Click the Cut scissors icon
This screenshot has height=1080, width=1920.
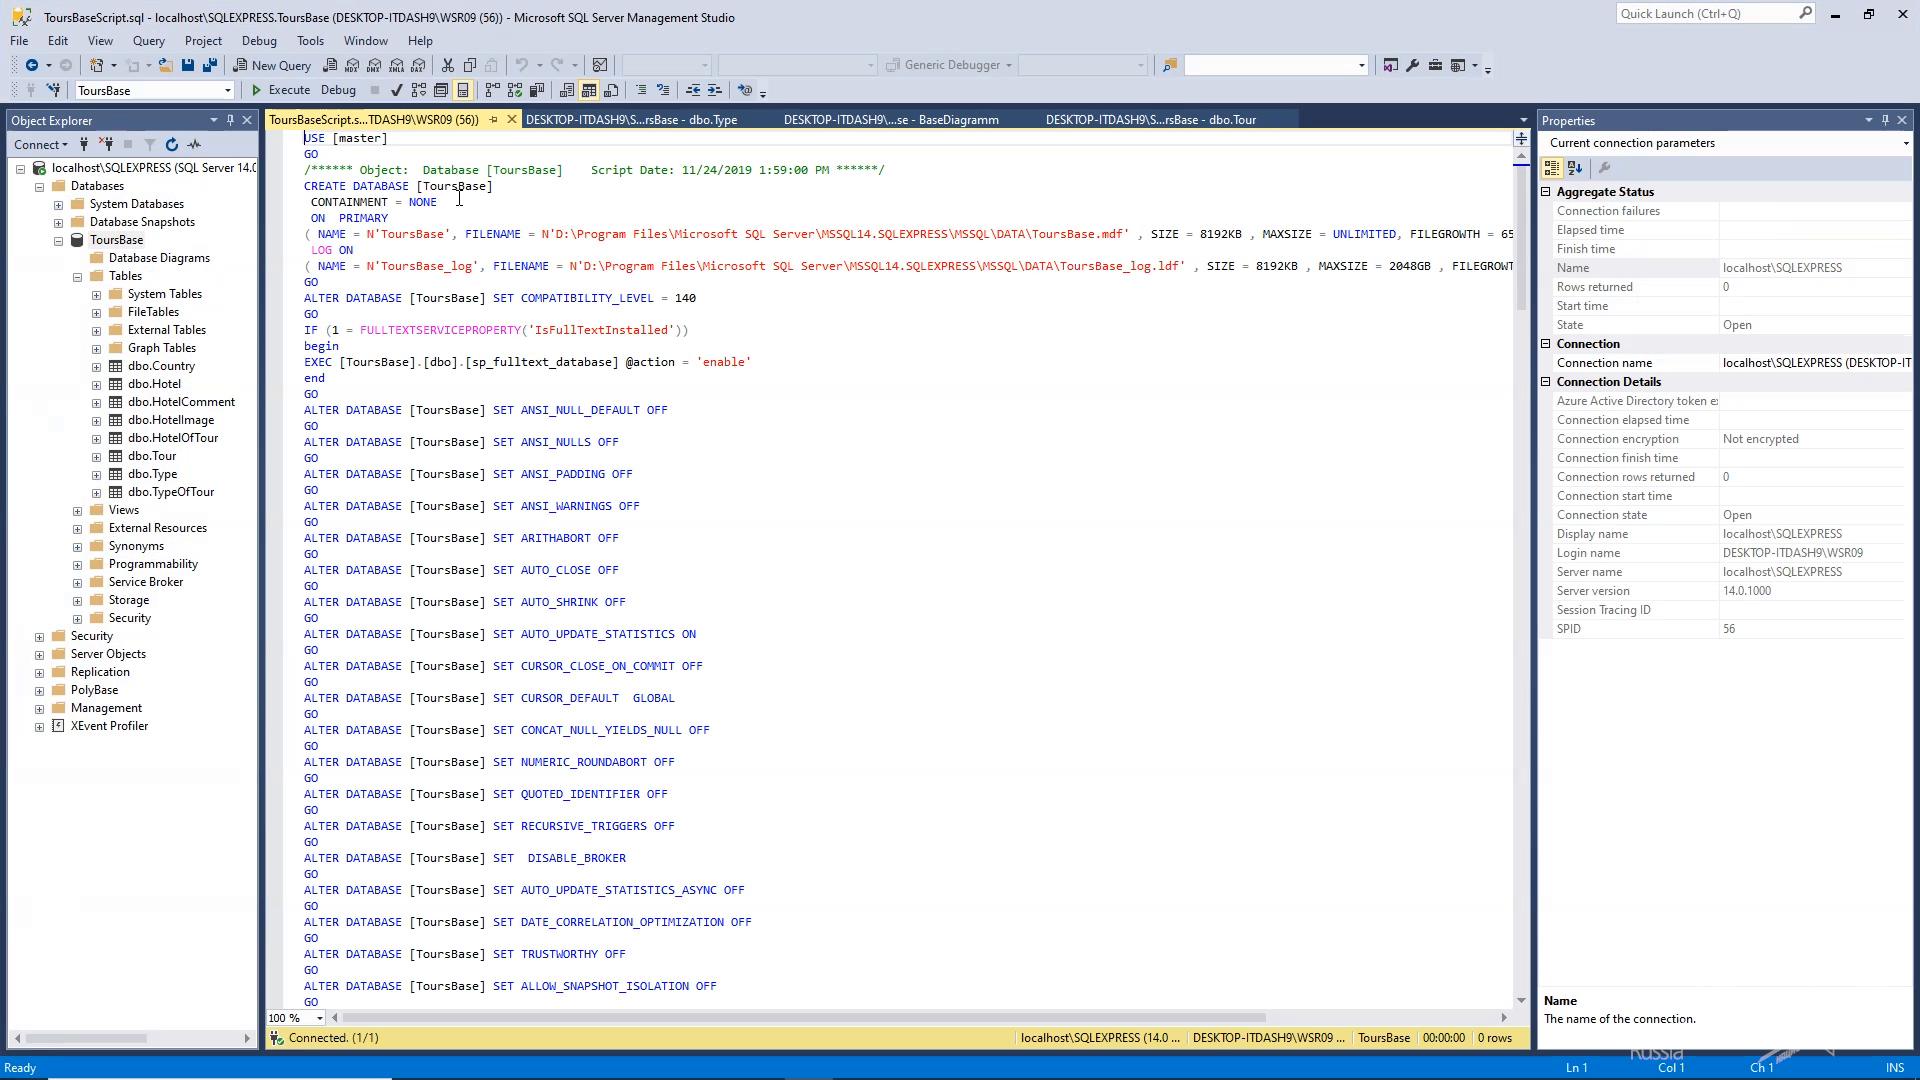(x=448, y=65)
